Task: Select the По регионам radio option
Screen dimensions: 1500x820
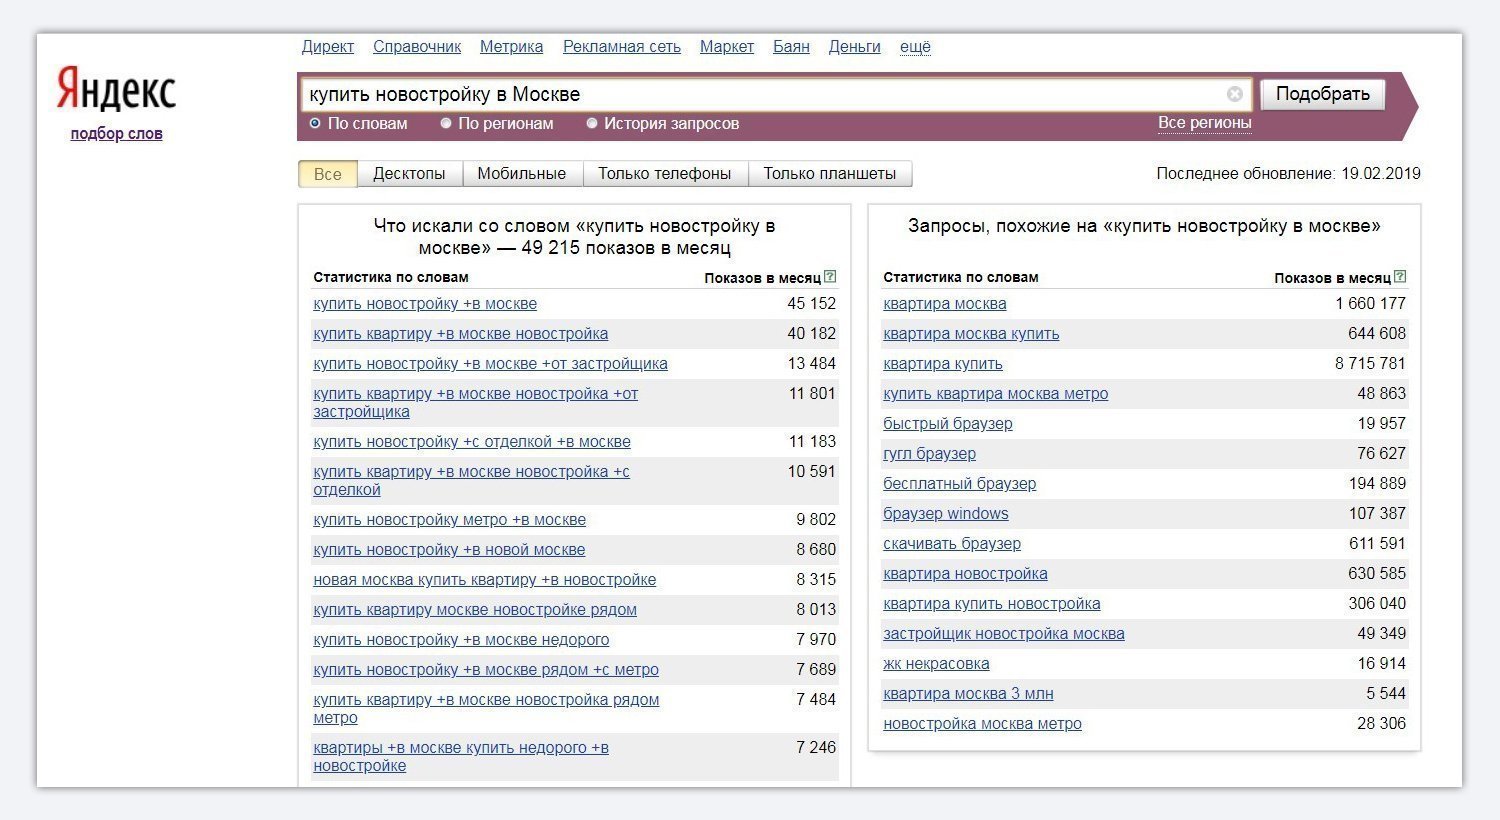Action: point(446,124)
